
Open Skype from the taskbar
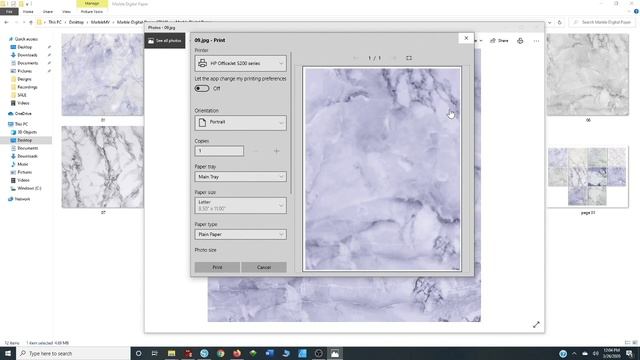tap(204, 353)
